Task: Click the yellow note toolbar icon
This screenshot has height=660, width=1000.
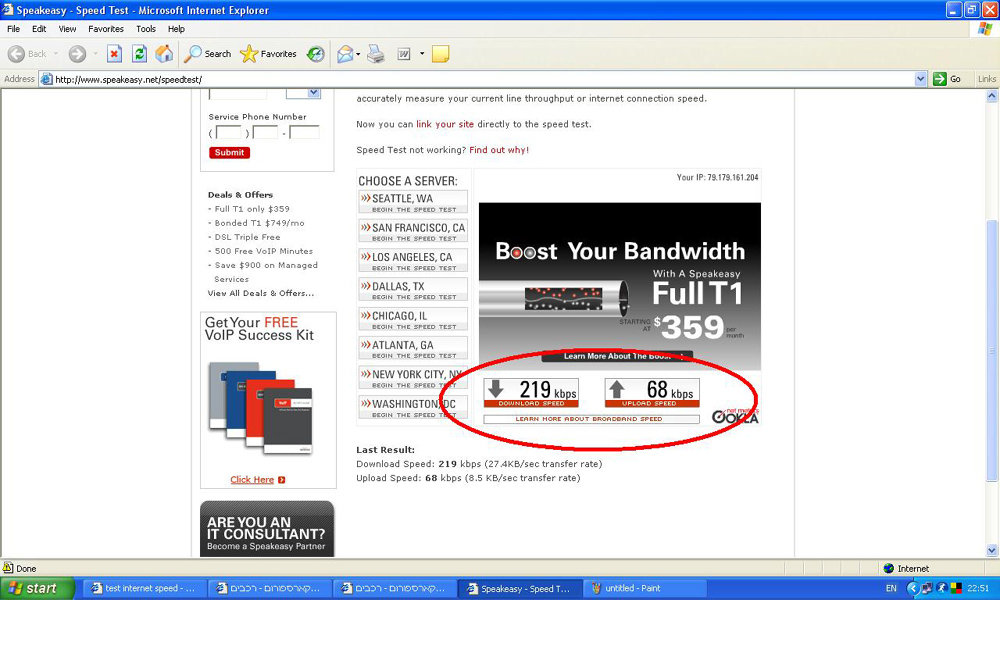Action: (441, 54)
